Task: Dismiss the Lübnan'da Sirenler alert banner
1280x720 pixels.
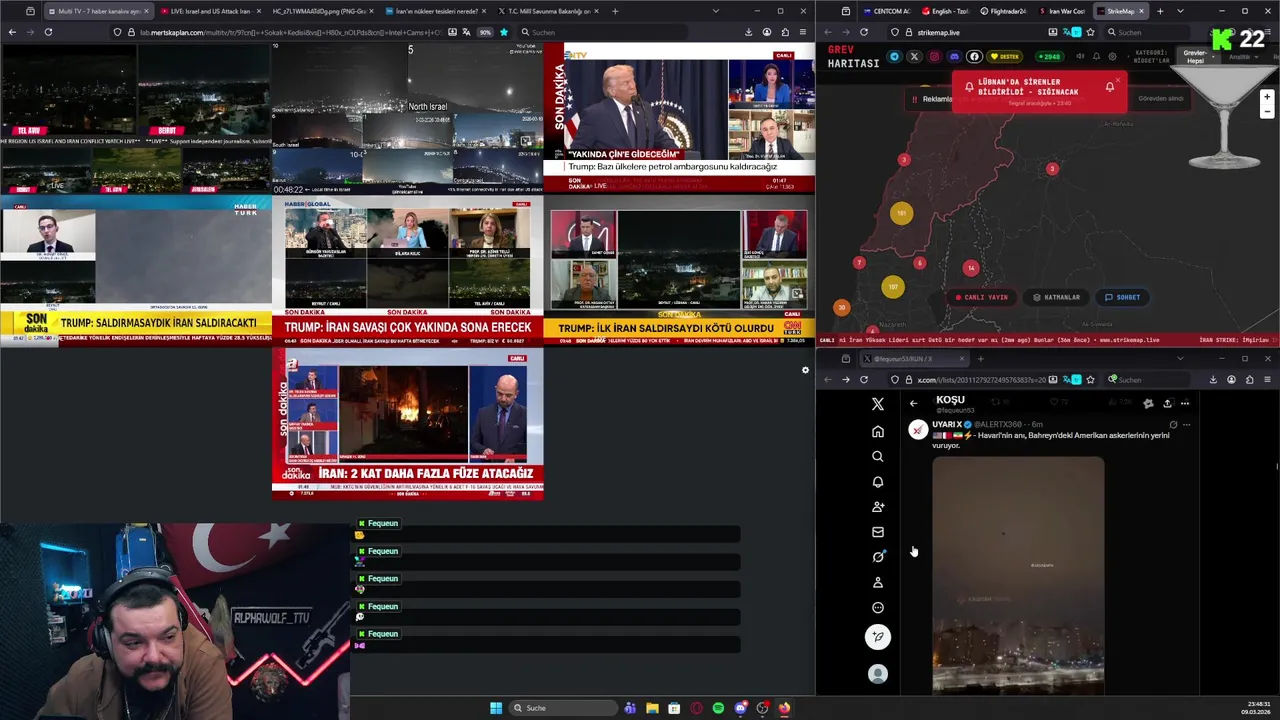Action: click(x=1117, y=79)
